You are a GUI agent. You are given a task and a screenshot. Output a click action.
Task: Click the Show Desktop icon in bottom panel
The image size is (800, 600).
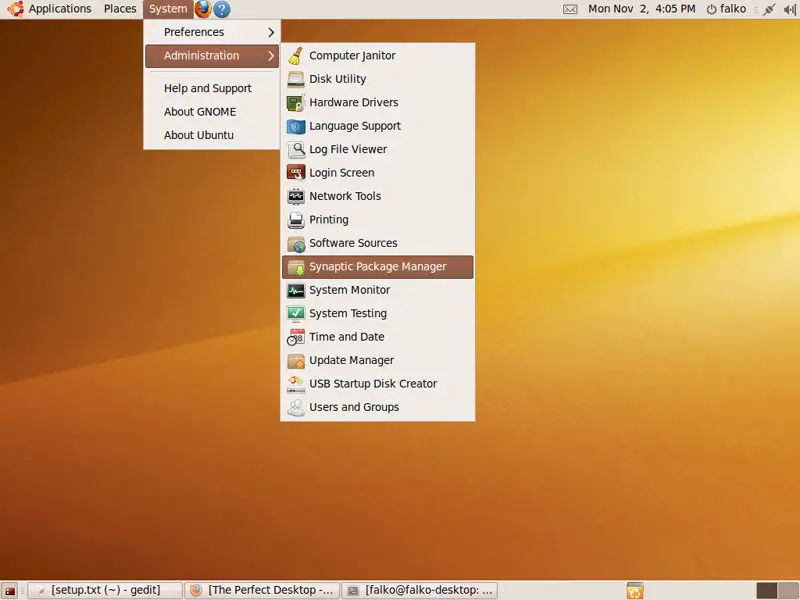10,590
